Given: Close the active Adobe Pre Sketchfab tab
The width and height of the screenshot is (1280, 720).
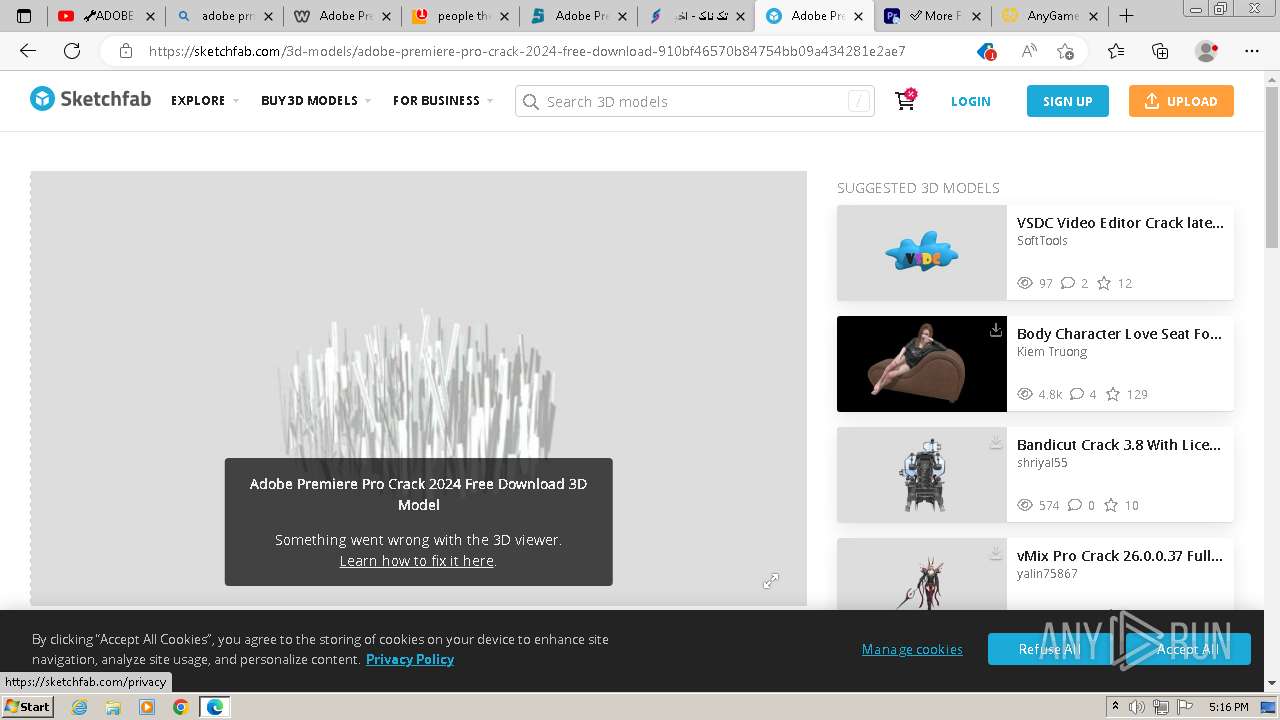Looking at the screenshot, I should coord(859,16).
